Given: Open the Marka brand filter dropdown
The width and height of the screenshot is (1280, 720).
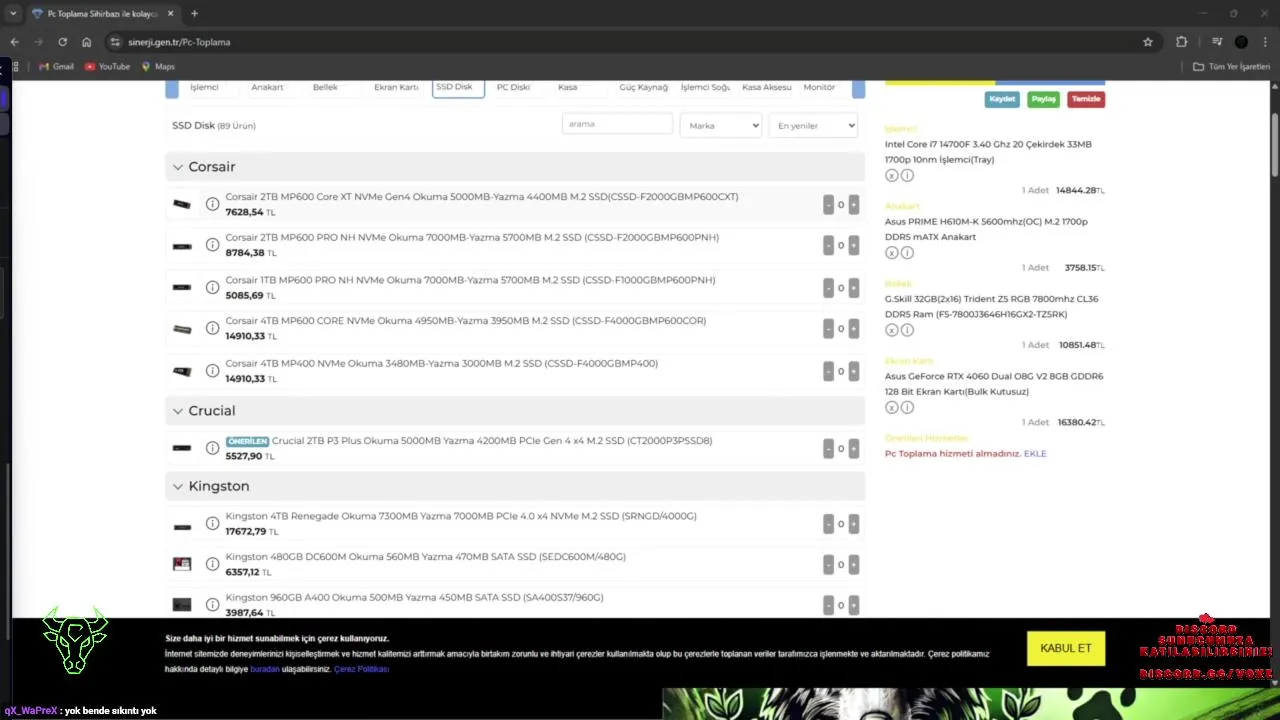Looking at the screenshot, I should 720,125.
